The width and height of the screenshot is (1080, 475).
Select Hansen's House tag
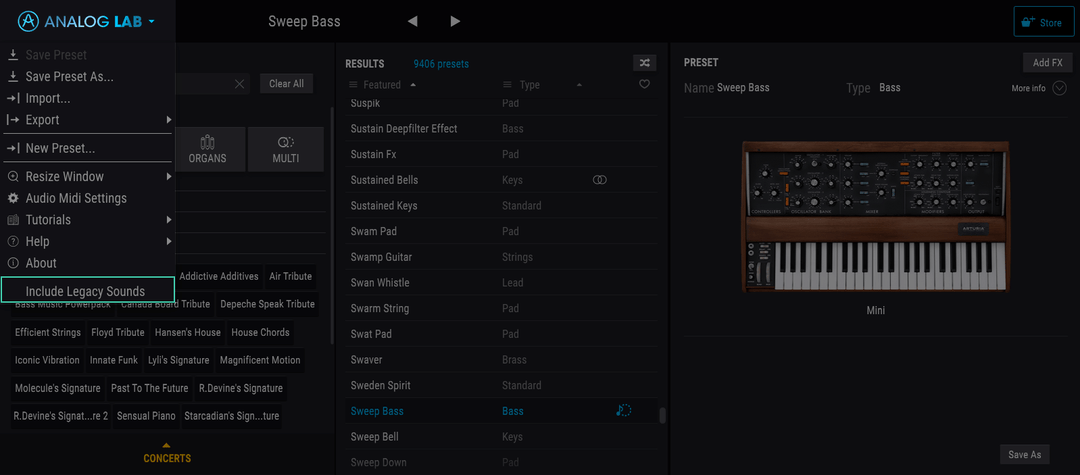pos(187,332)
